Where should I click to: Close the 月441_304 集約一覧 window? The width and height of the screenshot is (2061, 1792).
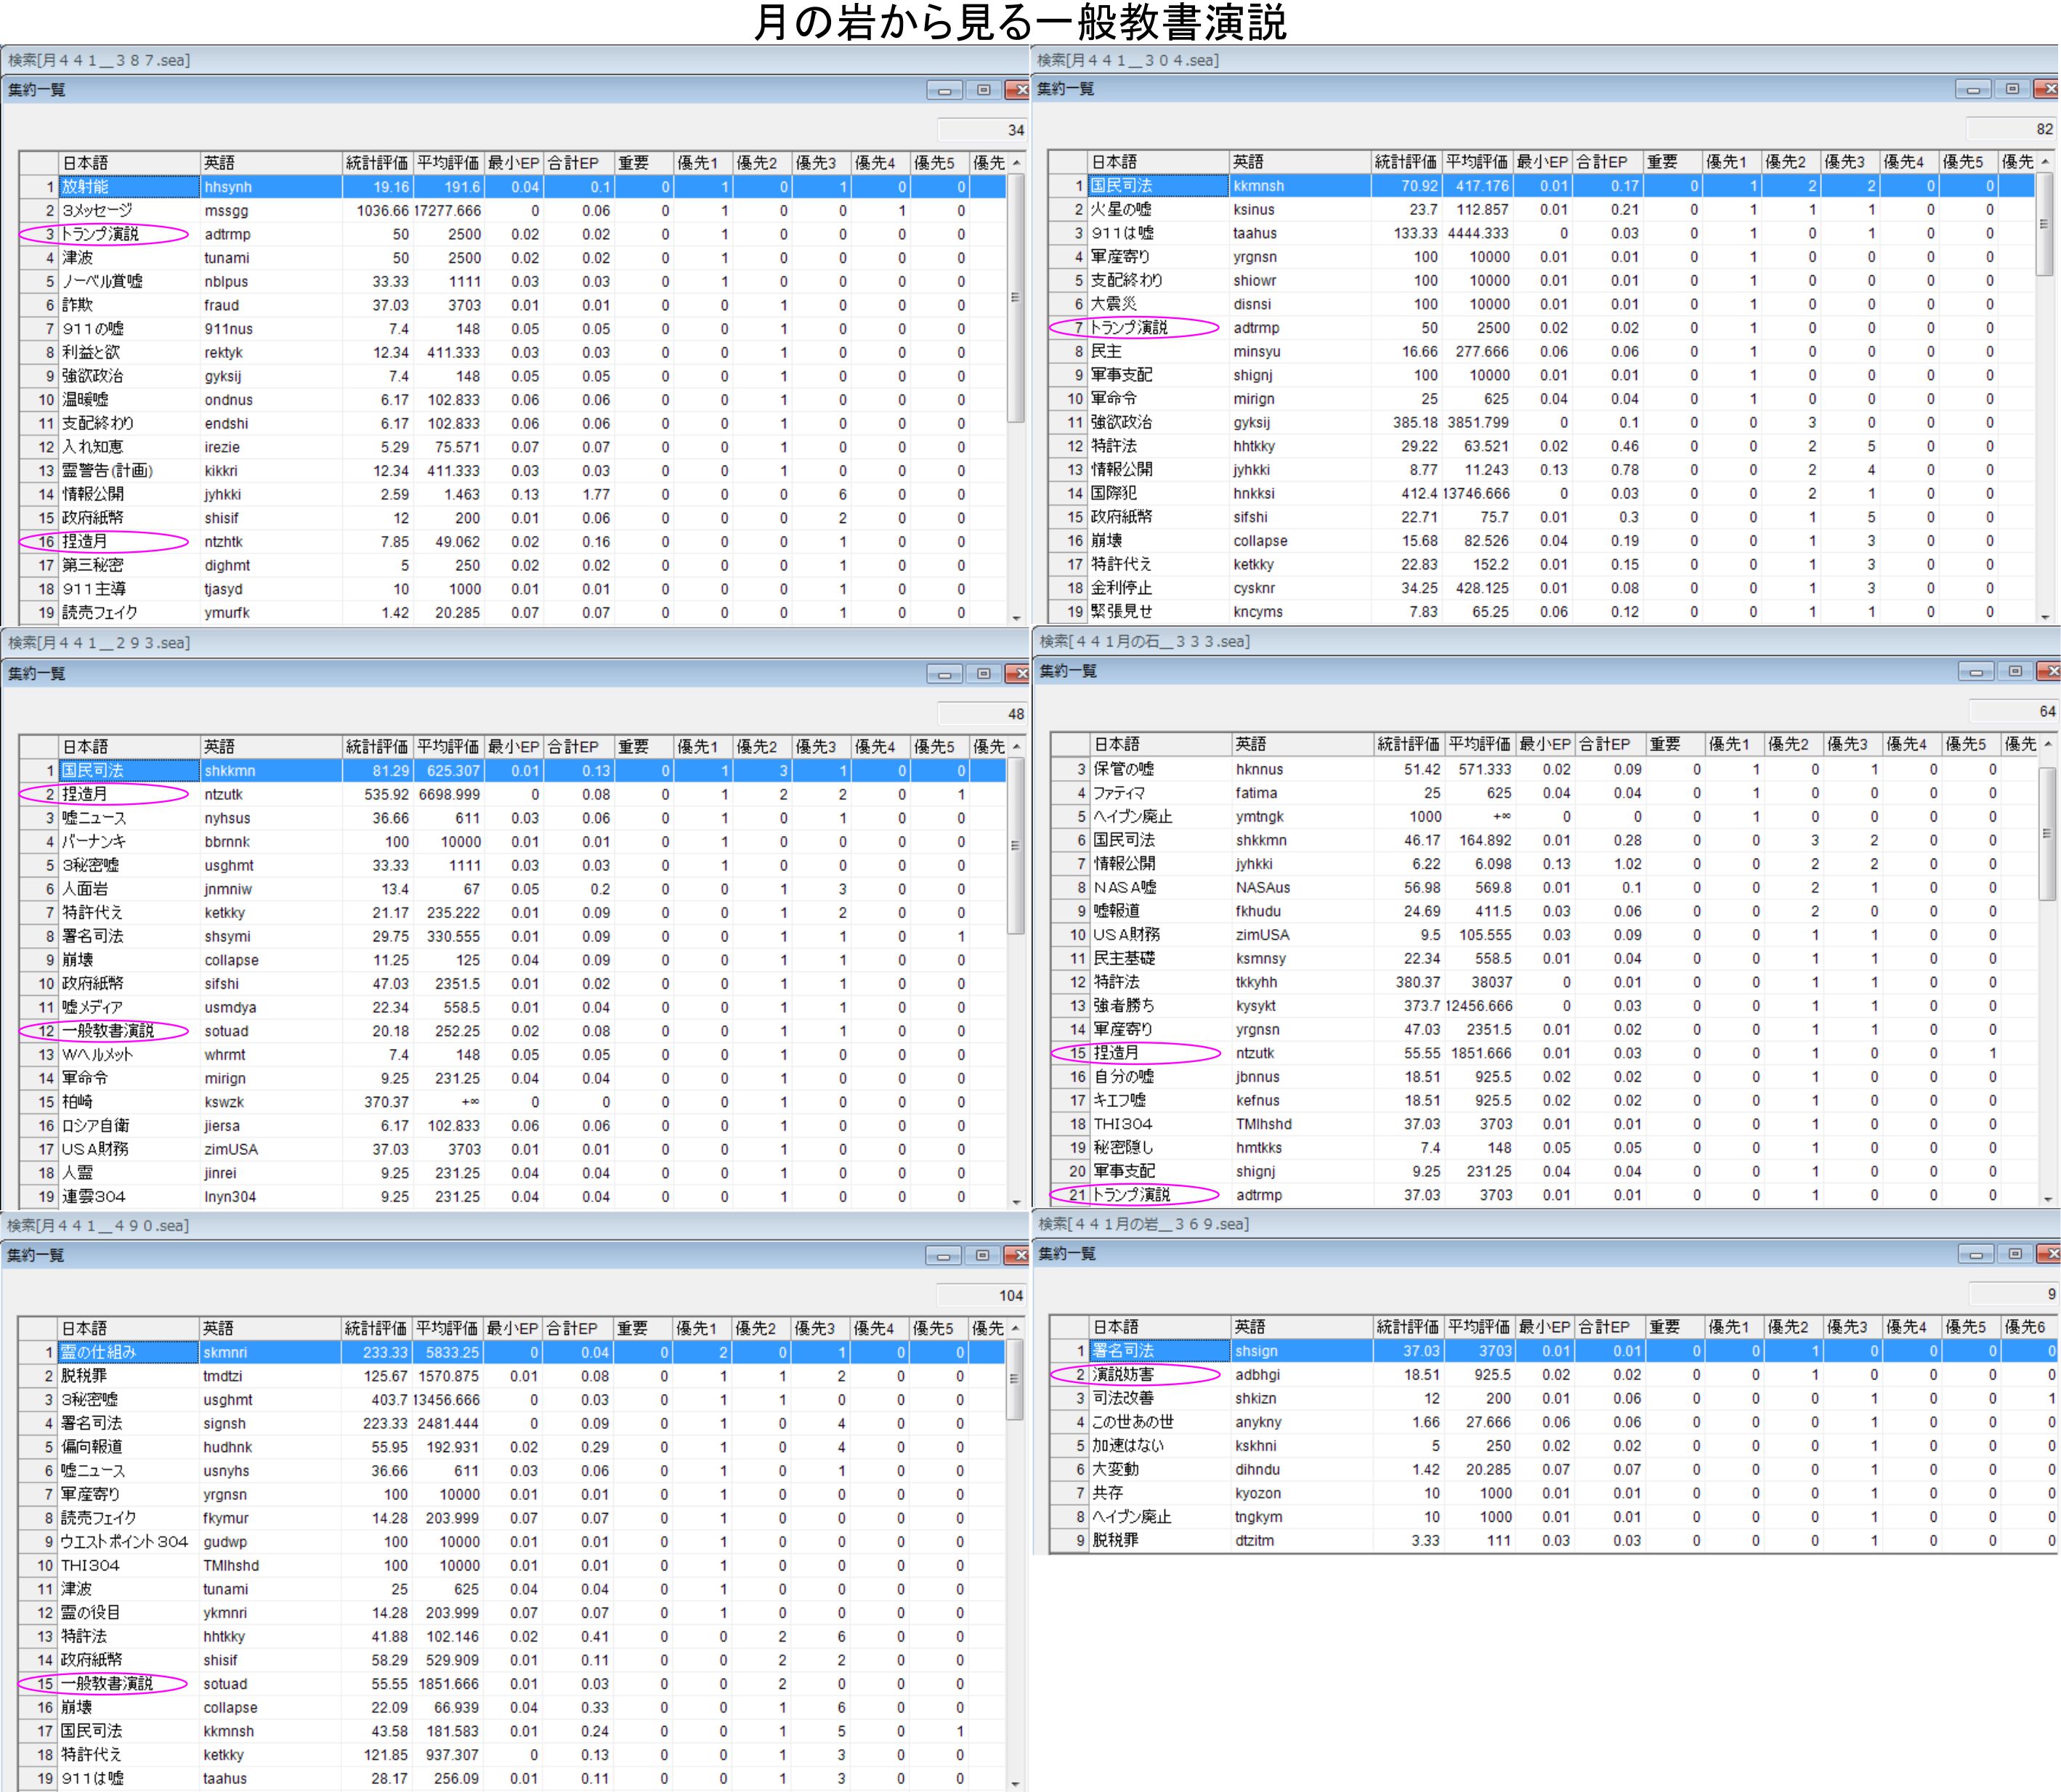[x=2049, y=89]
